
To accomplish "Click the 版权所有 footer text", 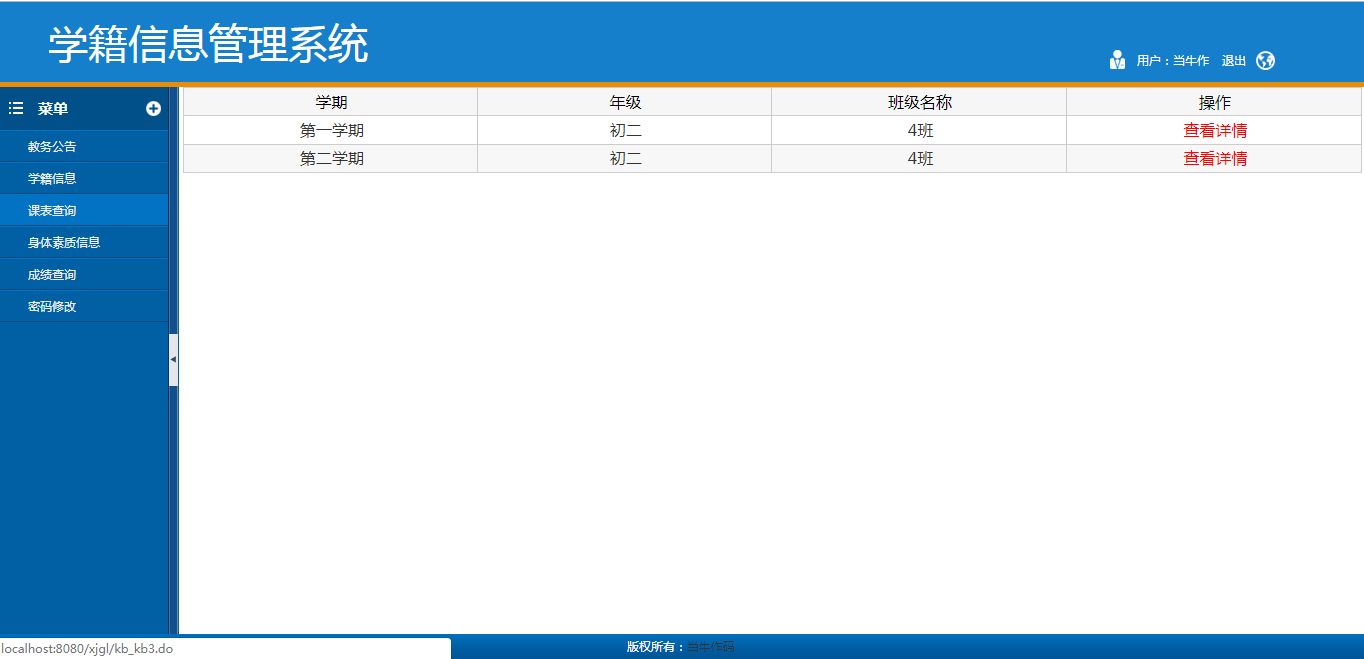I will point(656,647).
